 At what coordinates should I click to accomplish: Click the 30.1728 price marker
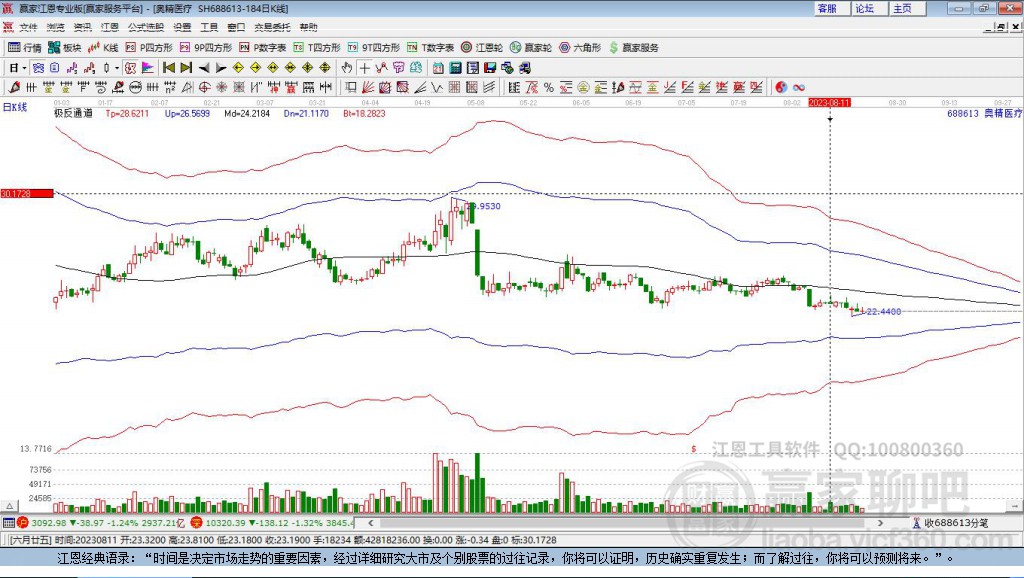click(x=27, y=193)
